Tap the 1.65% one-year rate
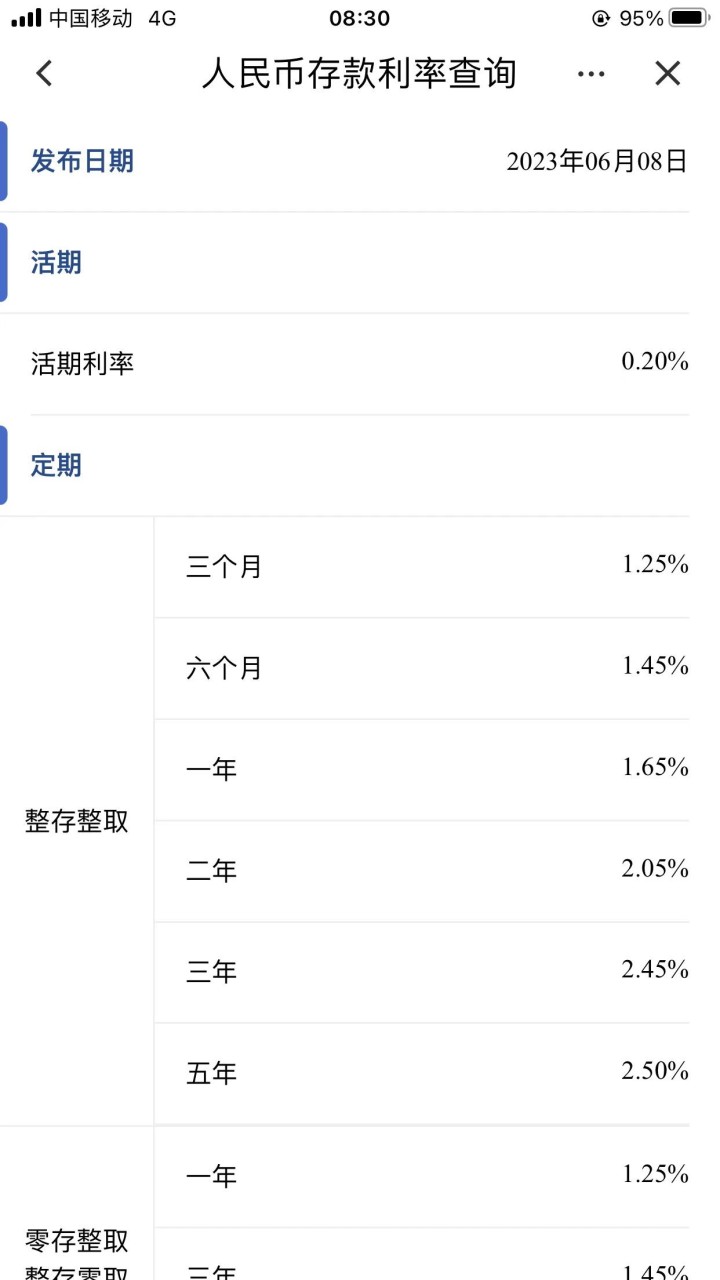The width and height of the screenshot is (720, 1280). [x=655, y=768]
